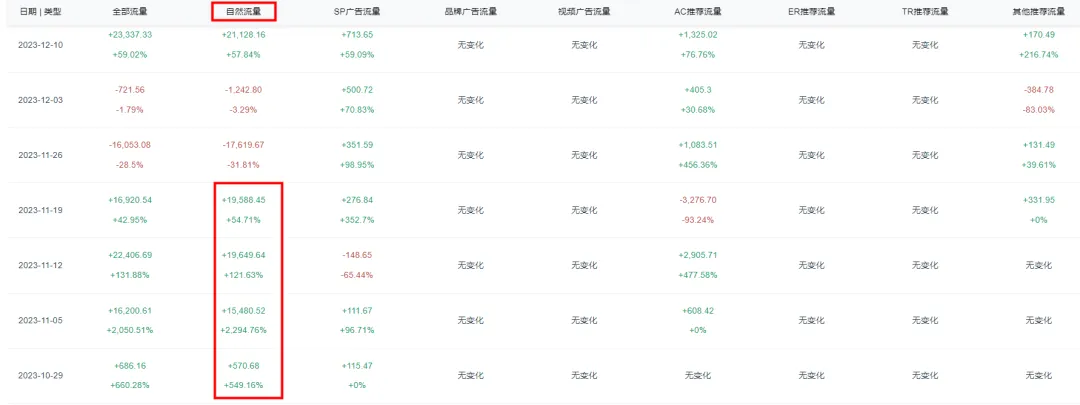Click the -3,276.70 AC recommendation value
Viewport: 1080px width, 405px height.
pyautogui.click(x=698, y=200)
